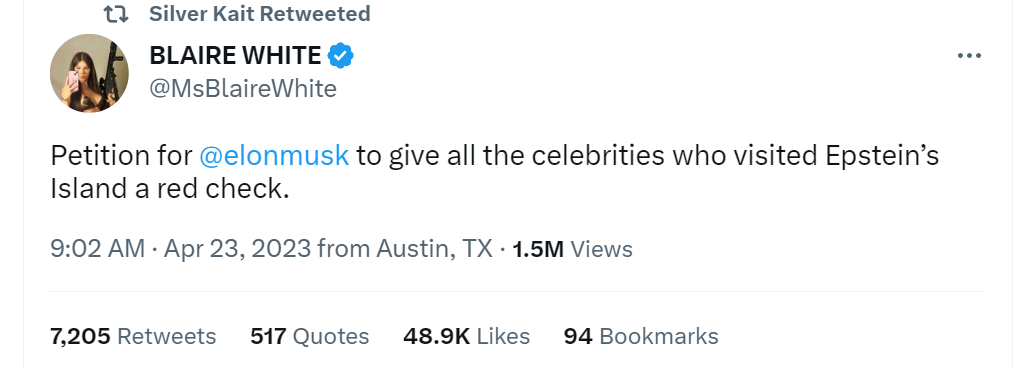Image resolution: width=1013 pixels, height=367 pixels.
Task: Click the blue verified checkmark badge
Action: 340,56
